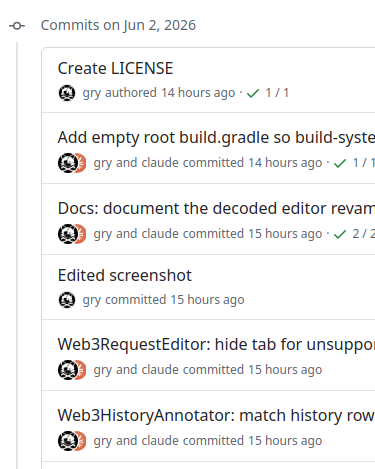Image resolution: width=375 pixels, height=469 pixels.
Task: Open the Create LICENSE commit
Action: 115,68
